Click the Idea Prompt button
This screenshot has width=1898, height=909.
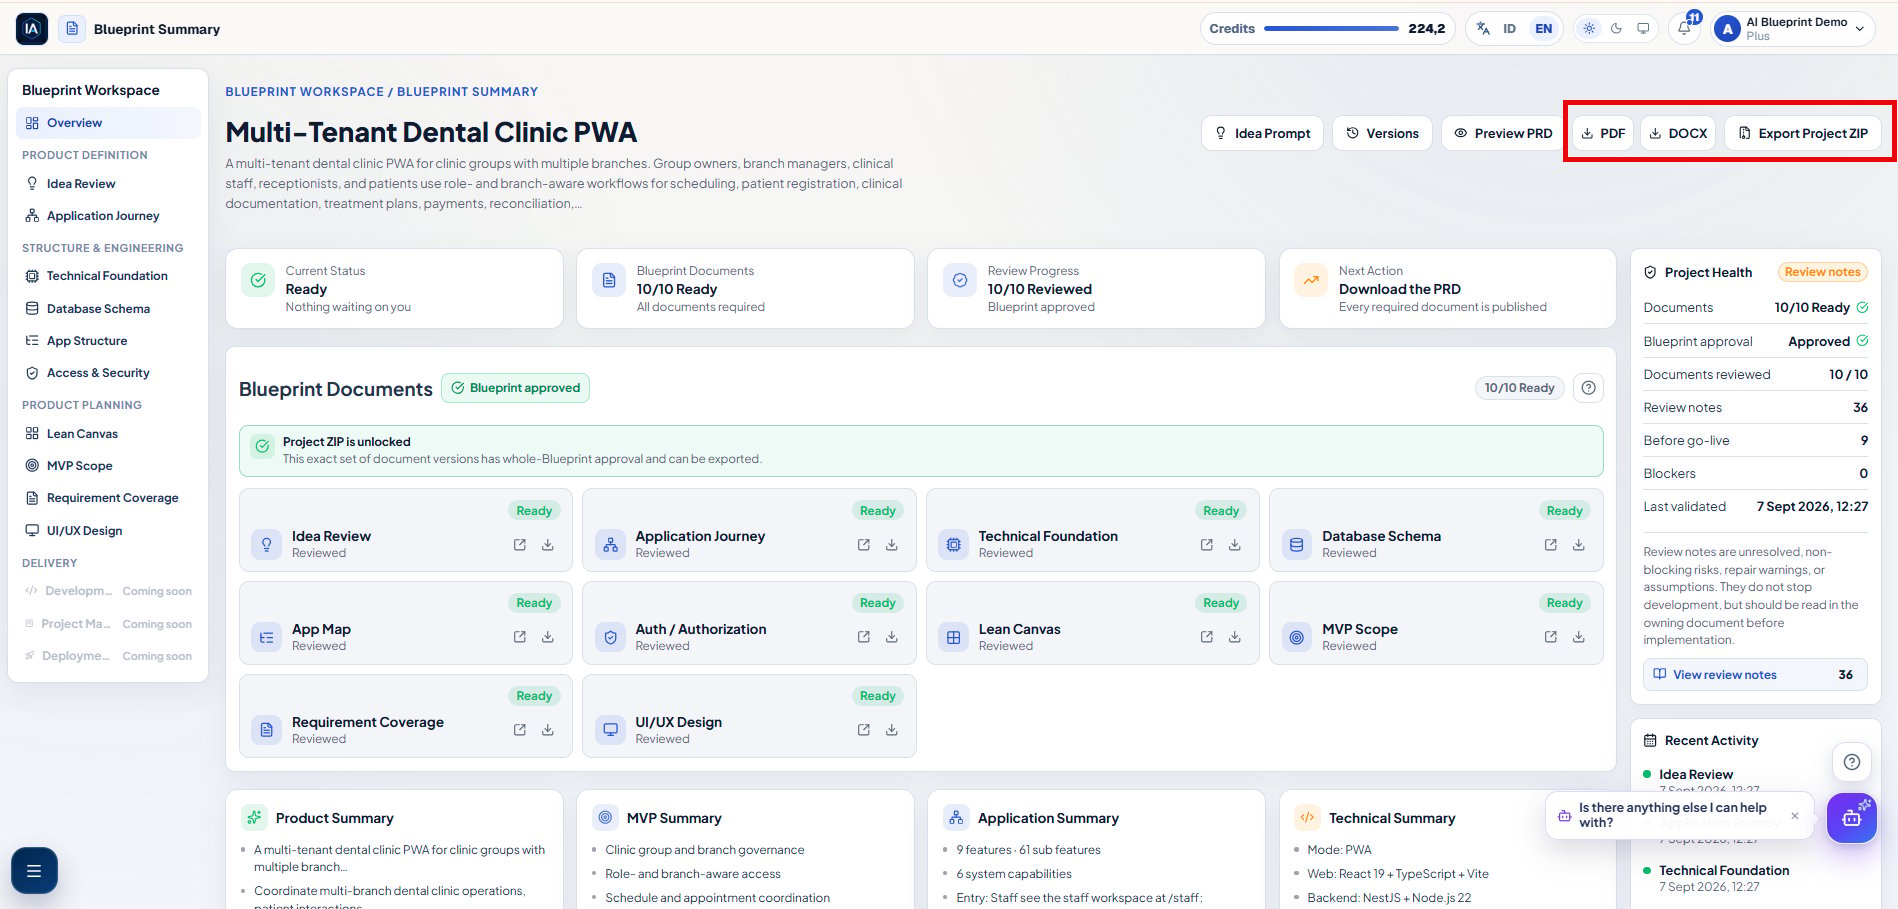point(1262,133)
